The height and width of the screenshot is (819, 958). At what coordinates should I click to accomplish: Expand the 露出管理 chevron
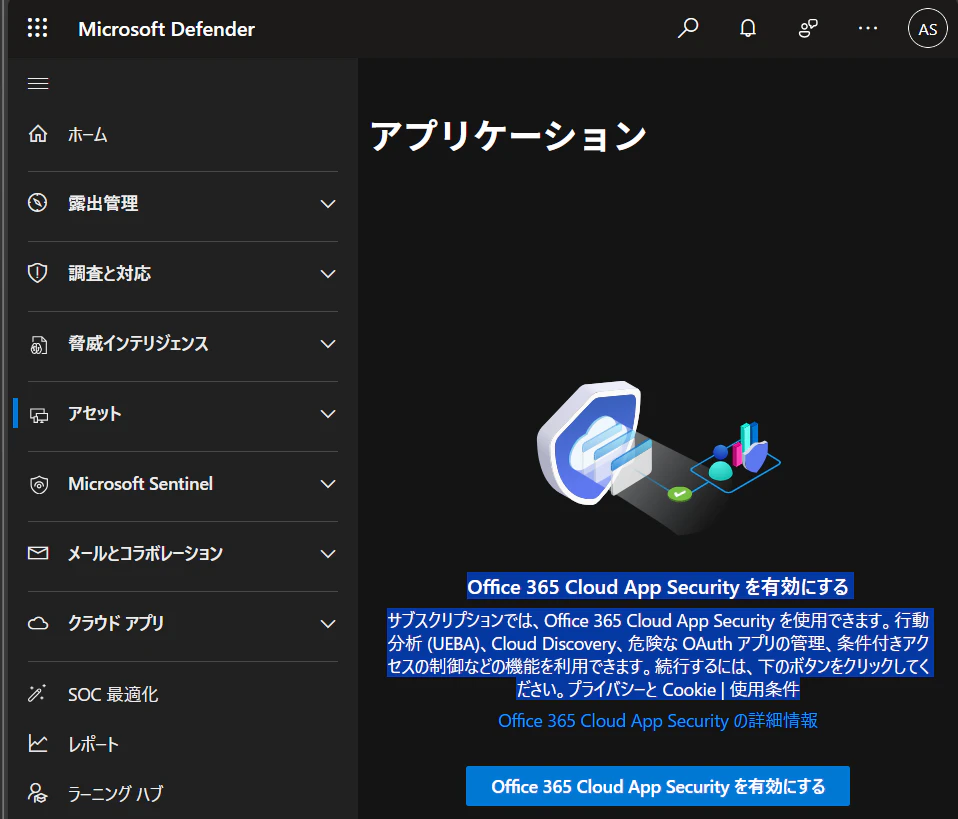[328, 204]
